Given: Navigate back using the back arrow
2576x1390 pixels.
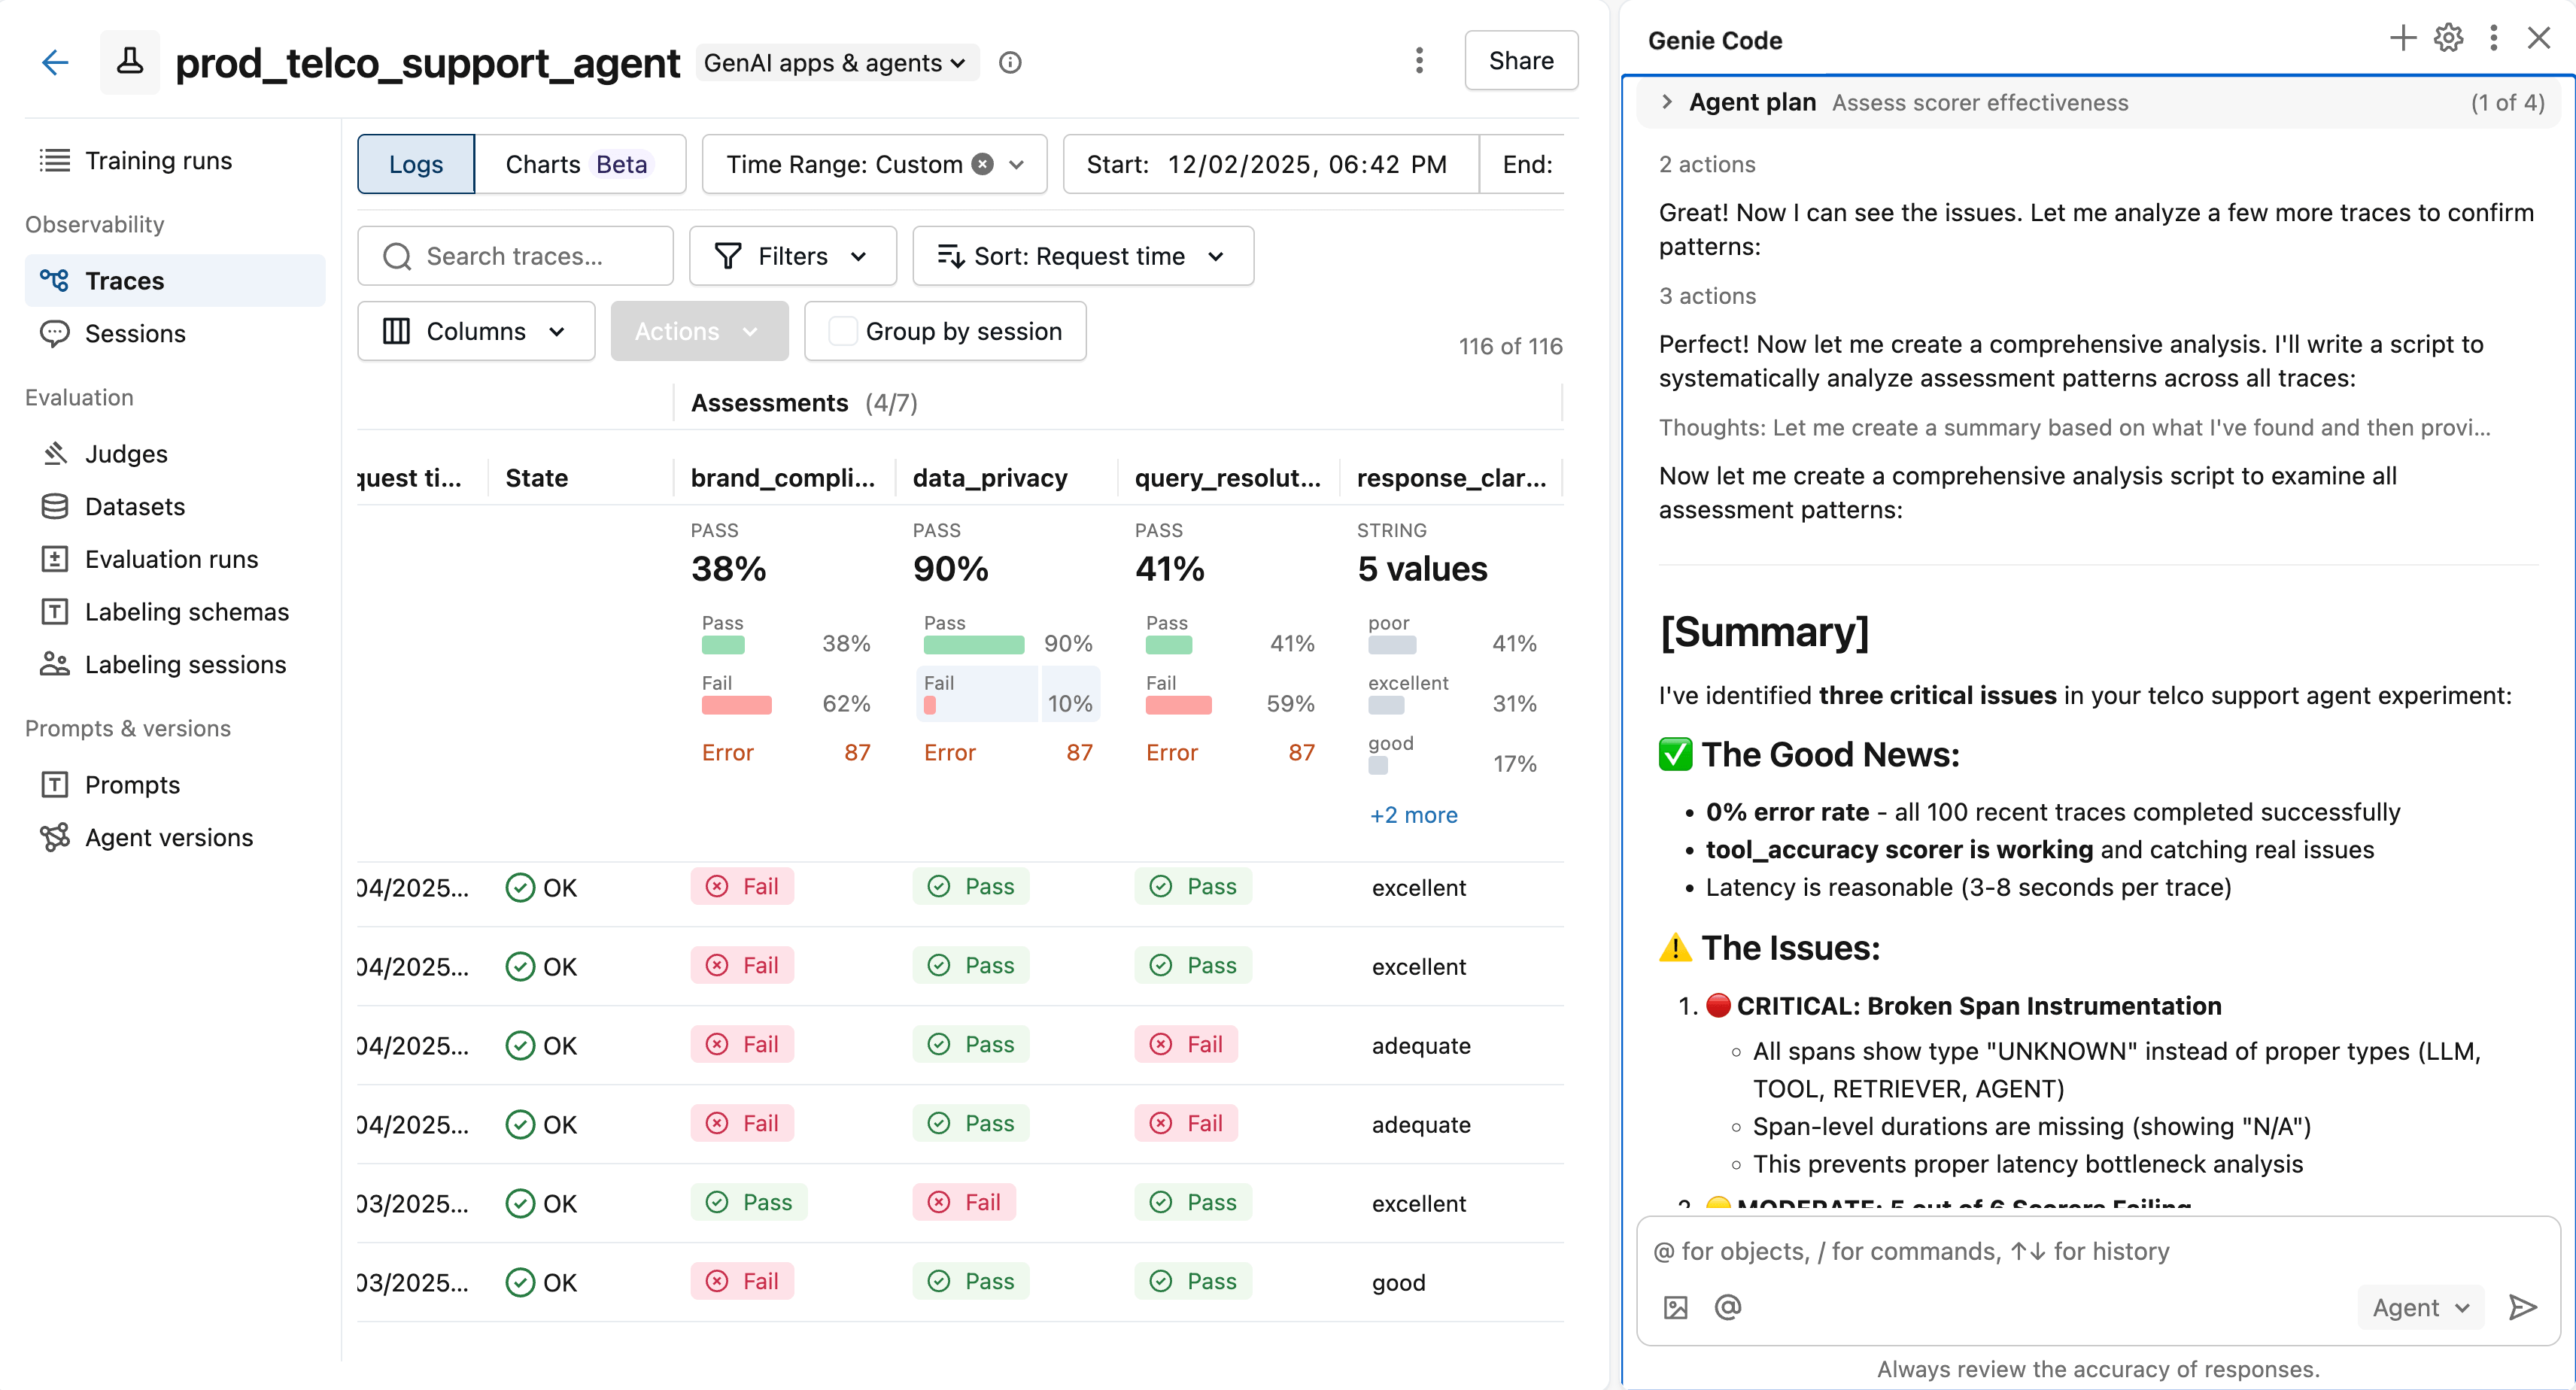Looking at the screenshot, I should tap(55, 62).
